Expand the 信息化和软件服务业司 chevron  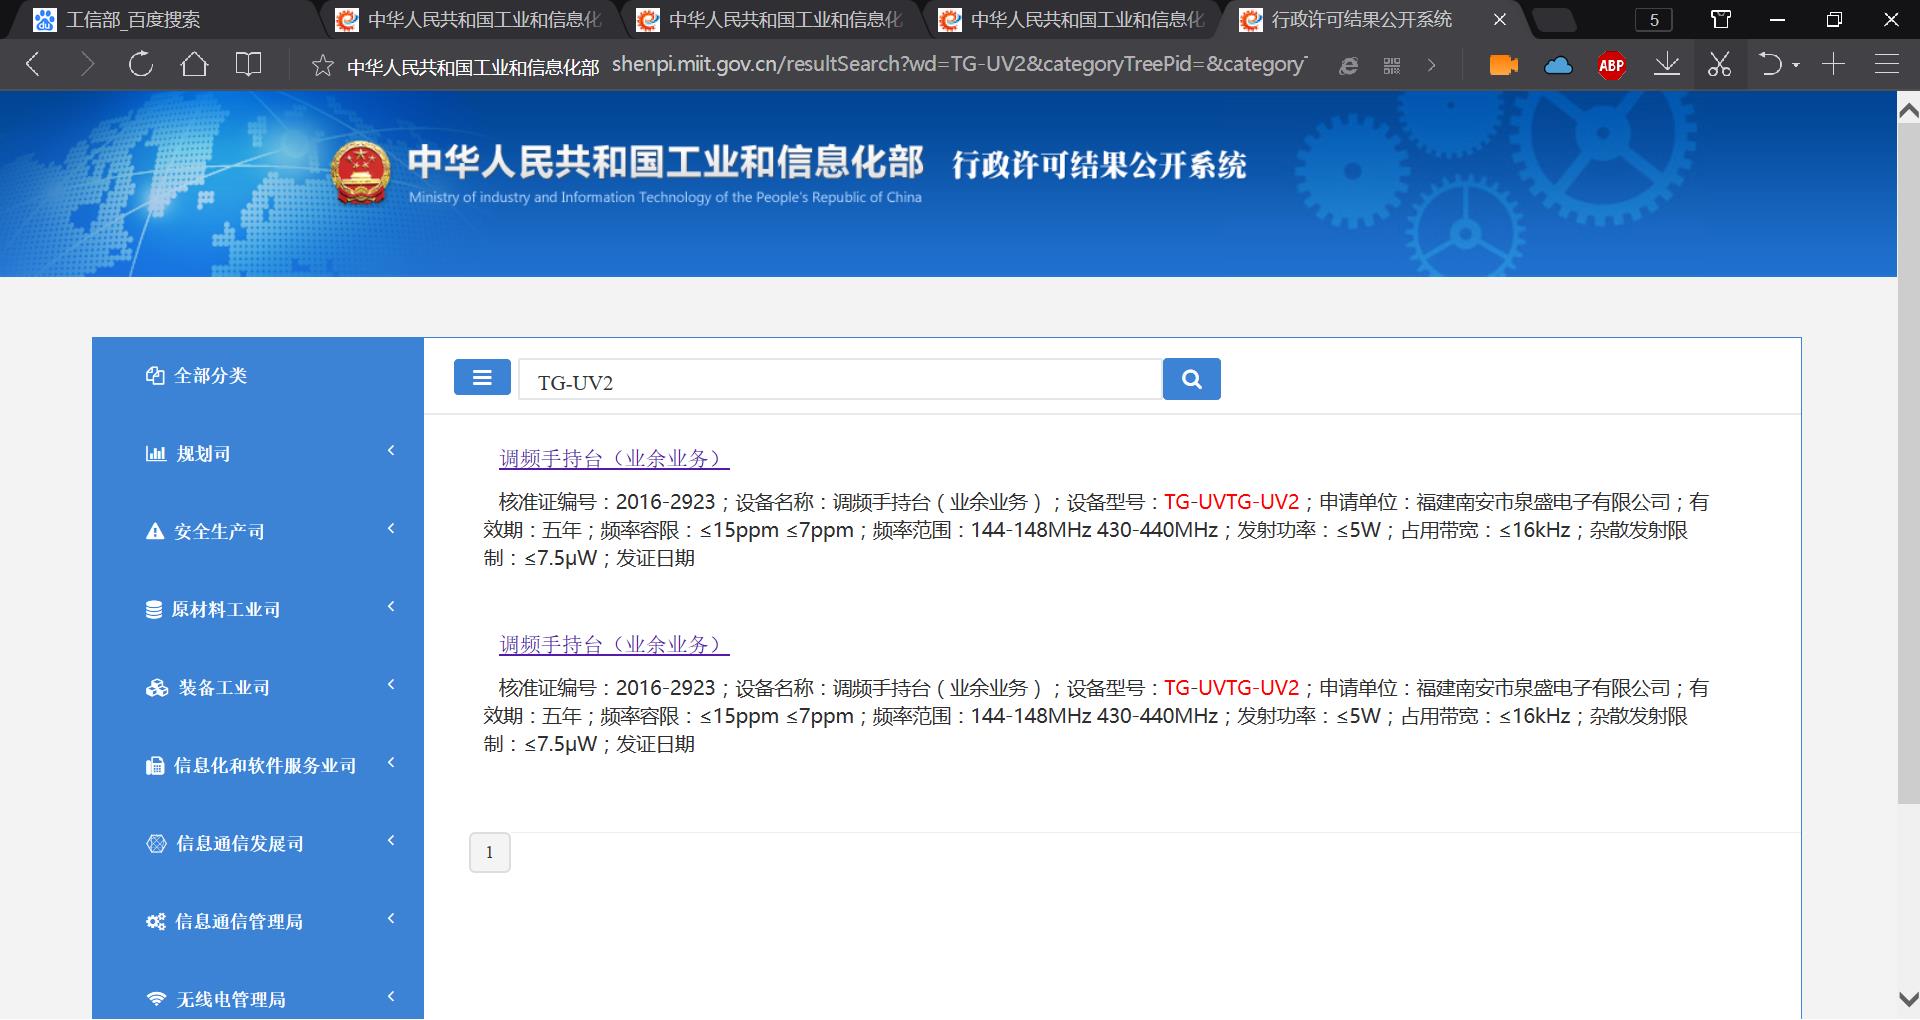(391, 763)
